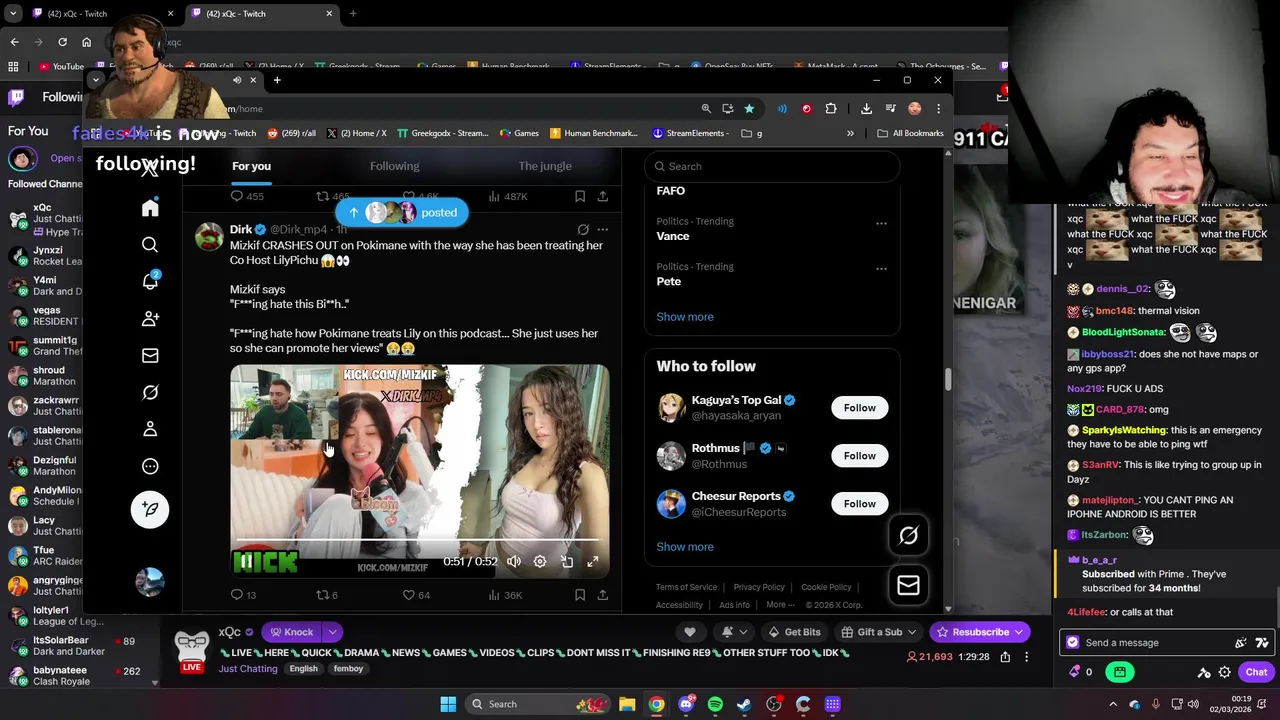The image size is (1280, 720).
Task: Switch to the For you tab
Action: pyautogui.click(x=251, y=166)
